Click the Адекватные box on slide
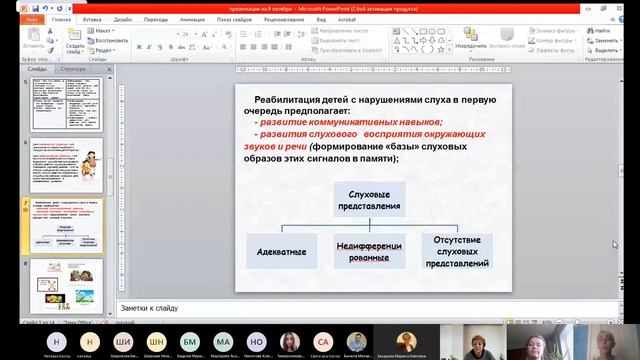 click(x=282, y=251)
